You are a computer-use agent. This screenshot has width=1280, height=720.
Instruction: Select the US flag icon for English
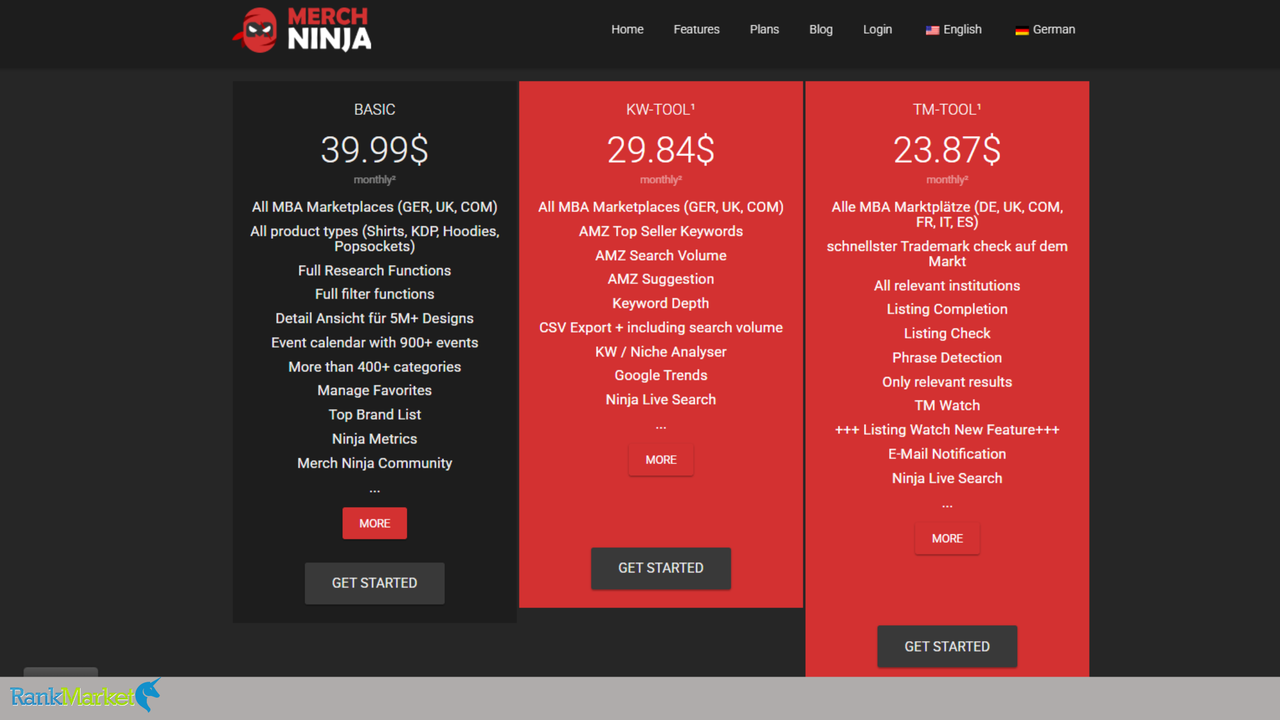coord(932,30)
